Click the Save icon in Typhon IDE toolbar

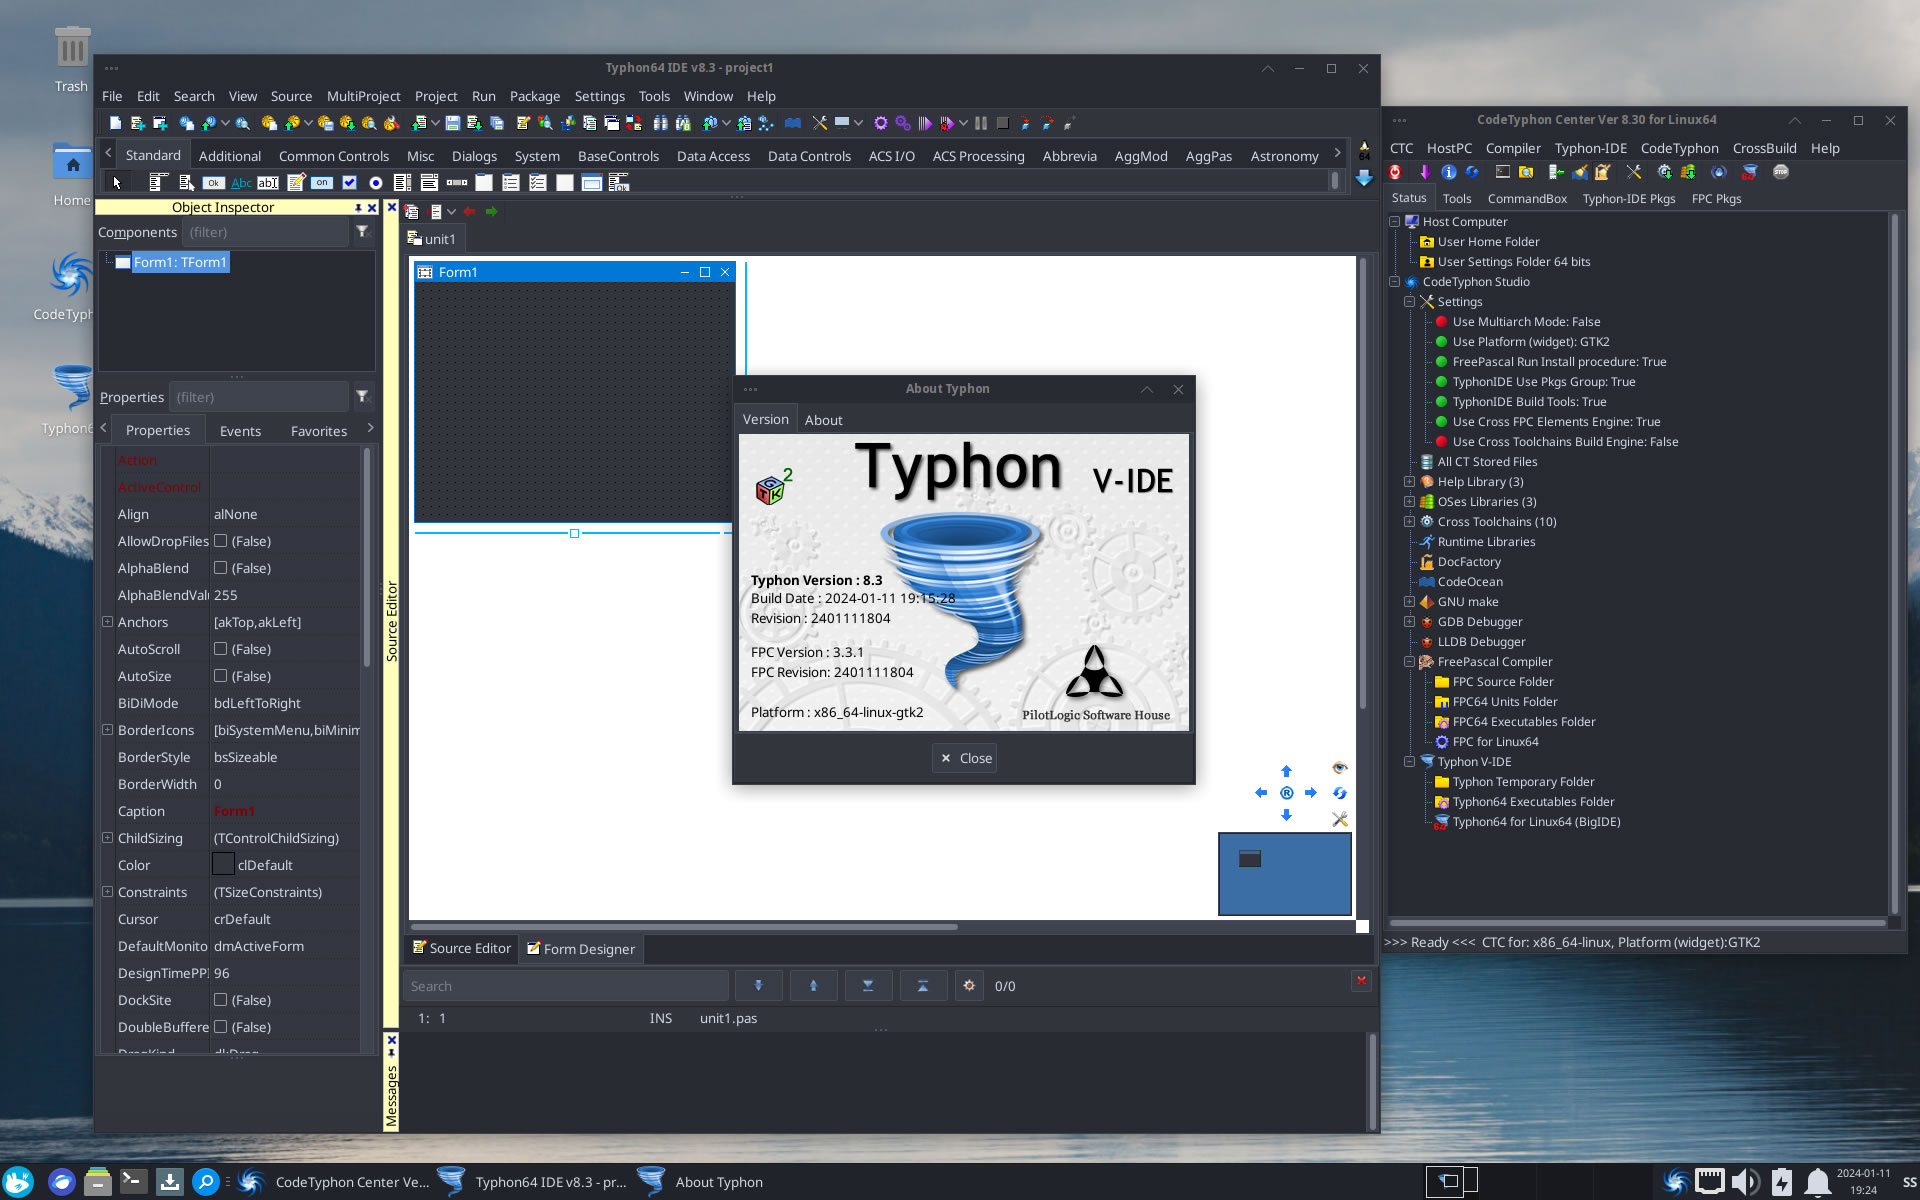(x=453, y=123)
